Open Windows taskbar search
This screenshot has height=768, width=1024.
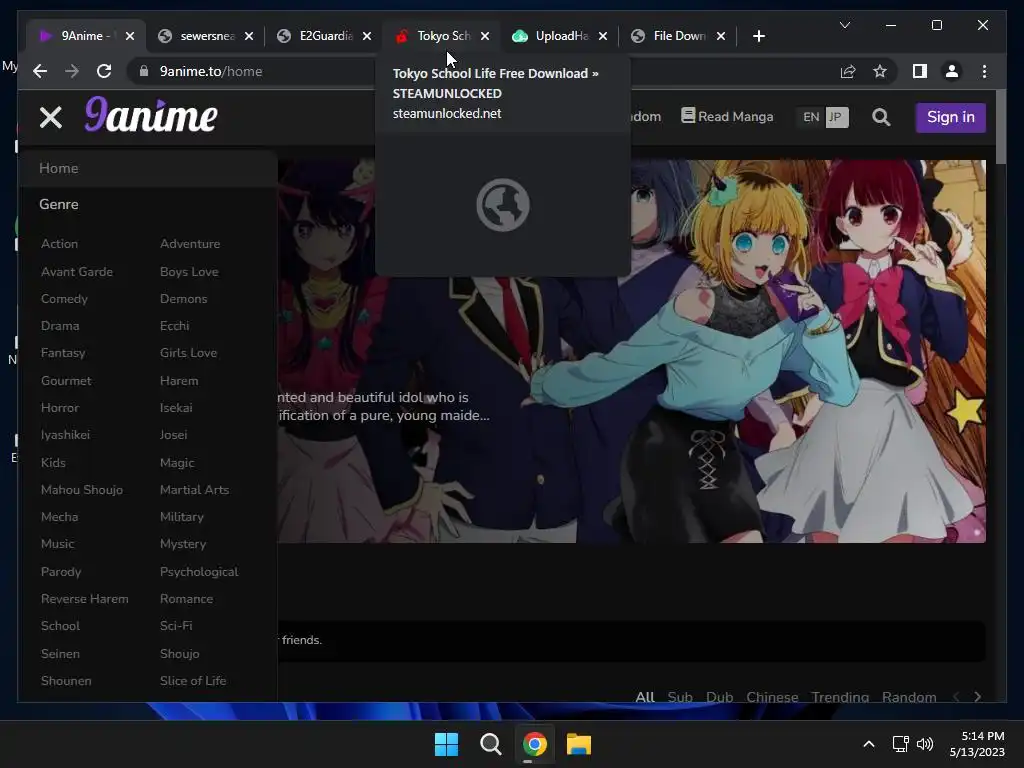[x=490, y=744]
